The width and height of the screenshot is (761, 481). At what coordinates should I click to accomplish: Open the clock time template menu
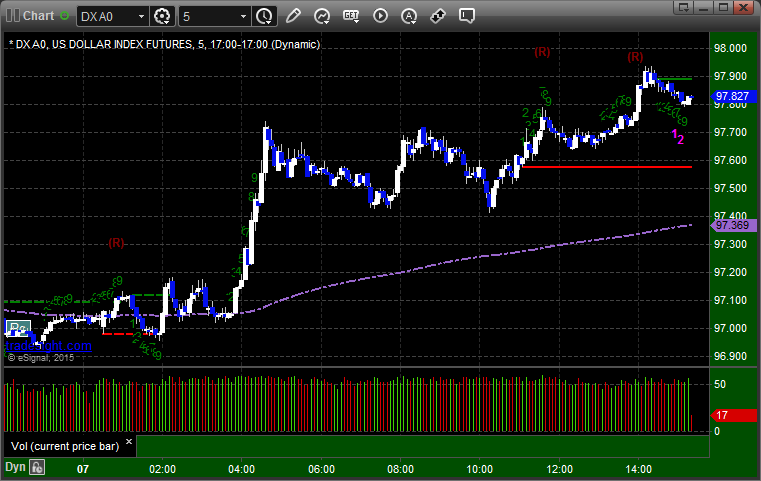coord(265,17)
